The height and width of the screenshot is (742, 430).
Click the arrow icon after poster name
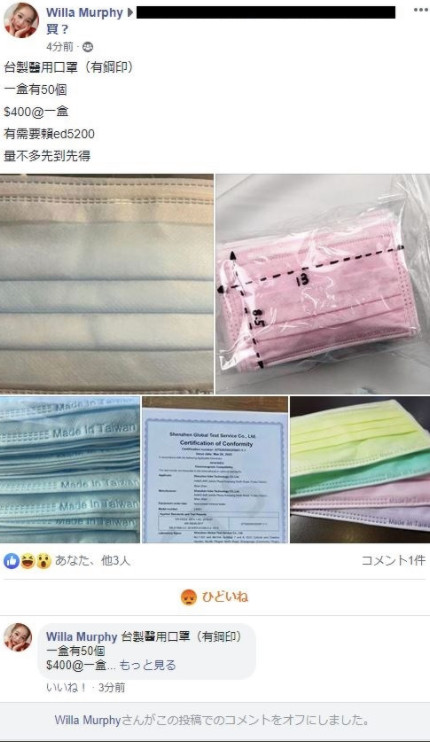[131, 13]
